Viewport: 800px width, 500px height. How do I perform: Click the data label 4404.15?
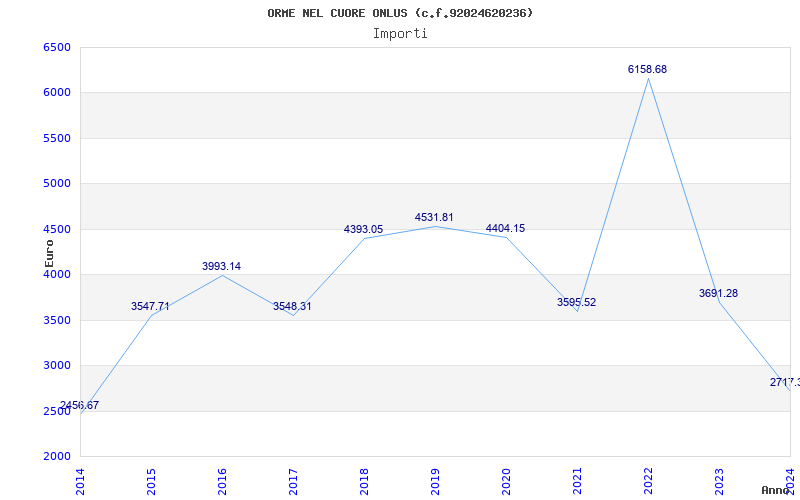tap(505, 229)
